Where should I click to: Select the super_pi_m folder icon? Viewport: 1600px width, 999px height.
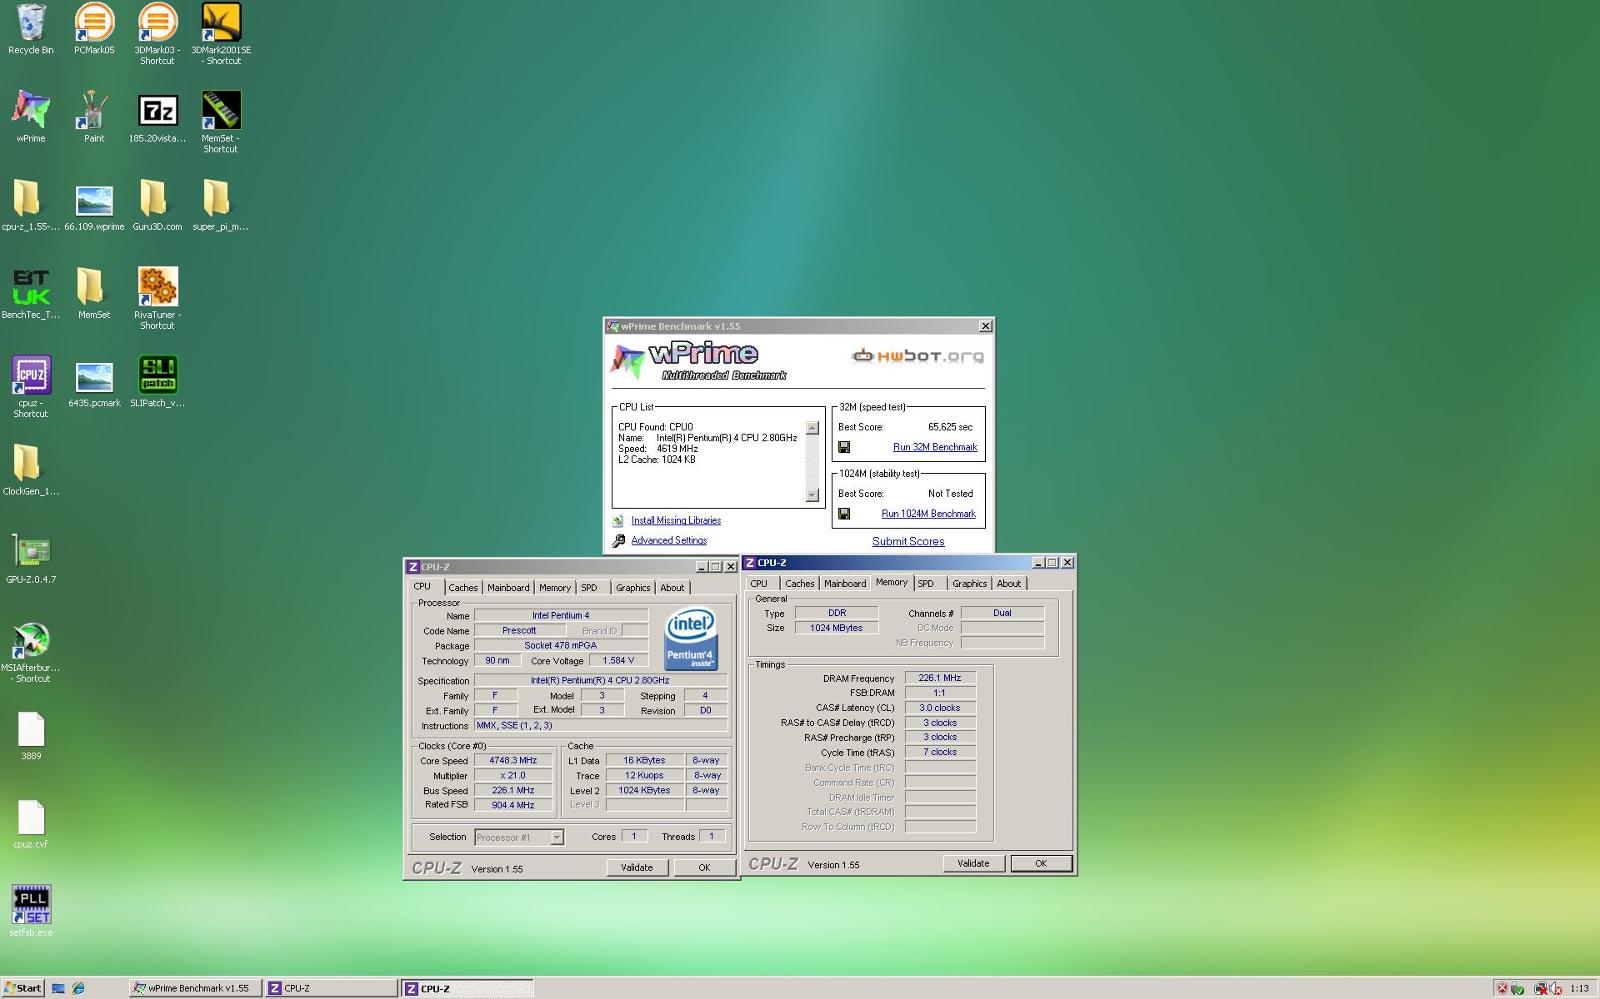pyautogui.click(x=220, y=204)
